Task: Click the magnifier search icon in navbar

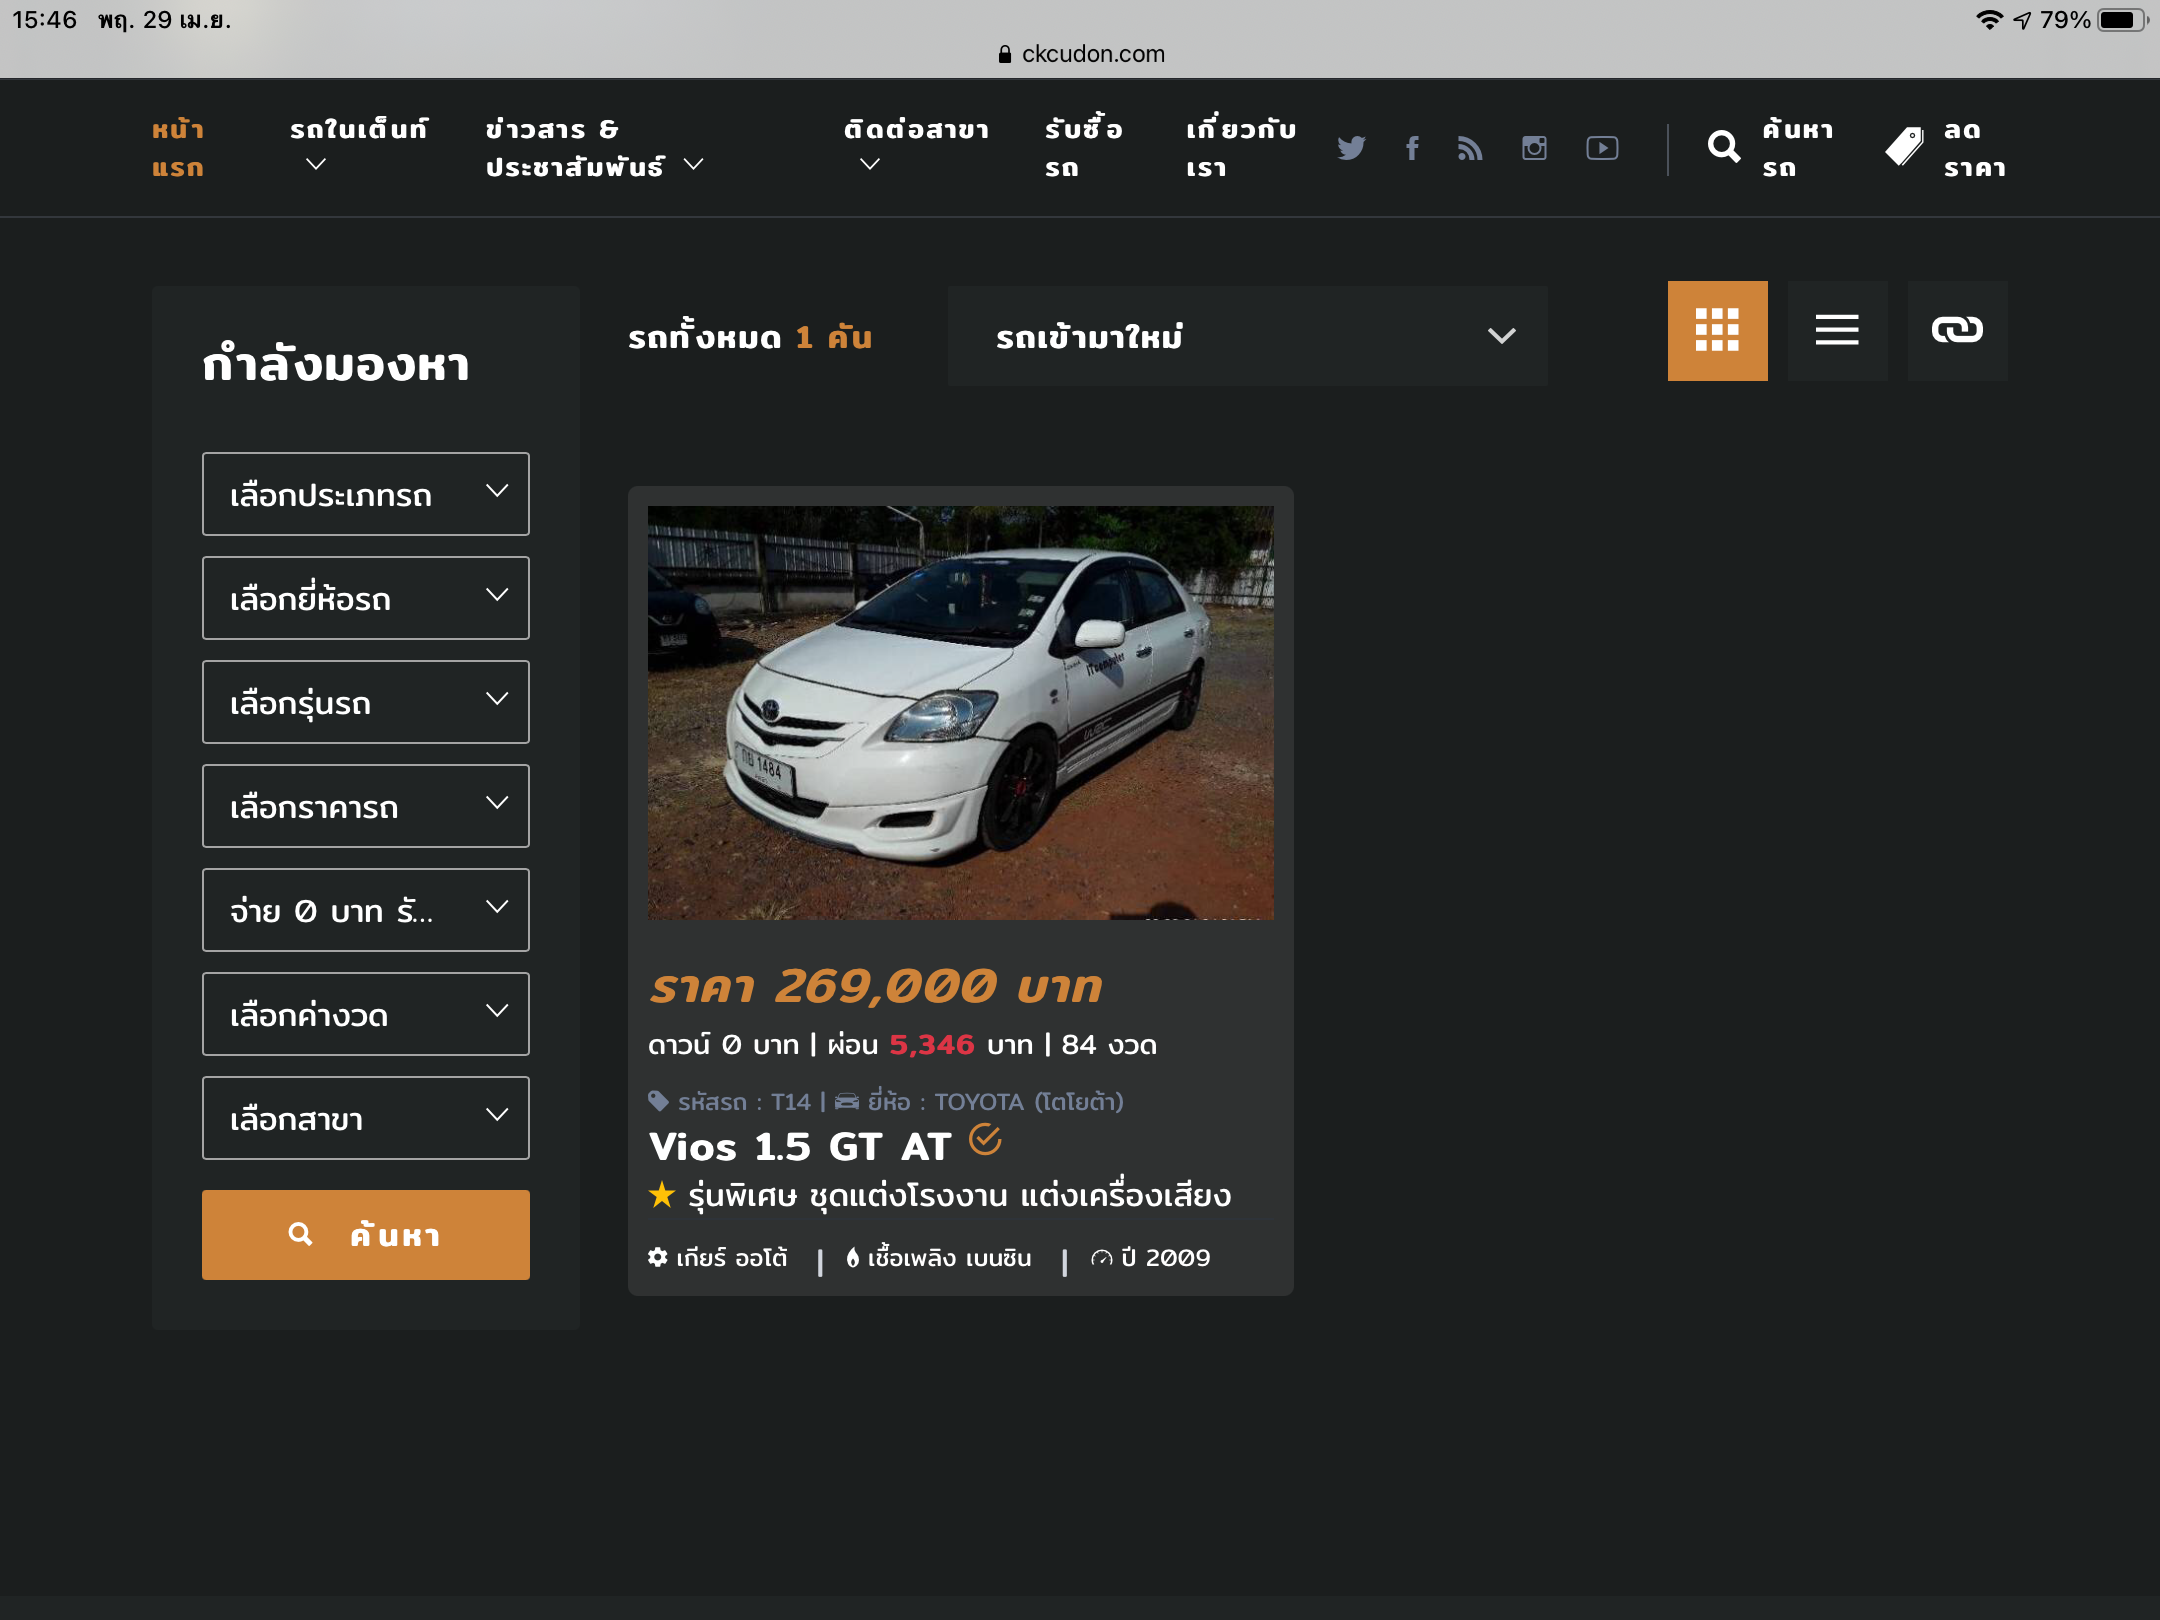Action: (x=1723, y=148)
